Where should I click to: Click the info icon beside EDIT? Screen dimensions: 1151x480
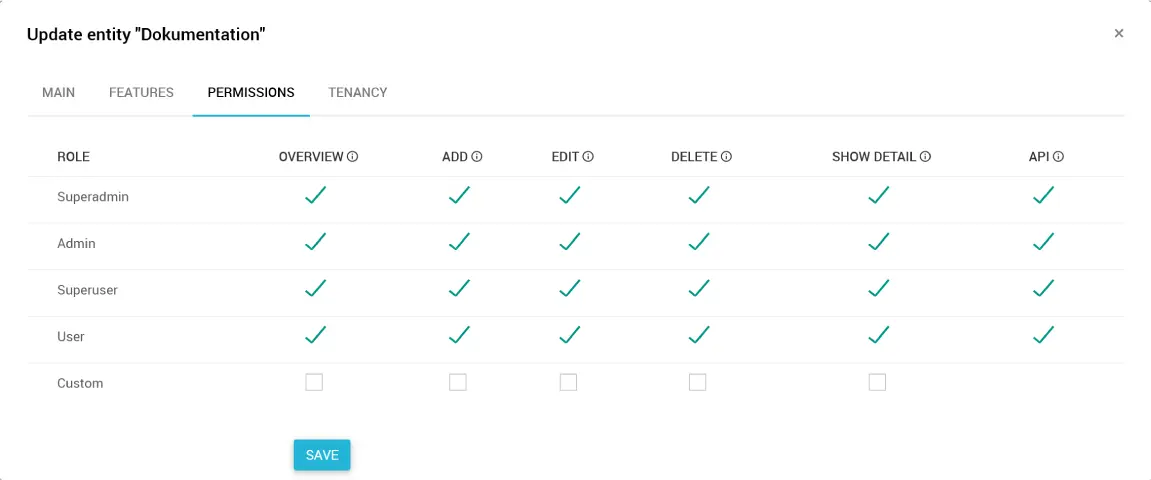tap(588, 157)
